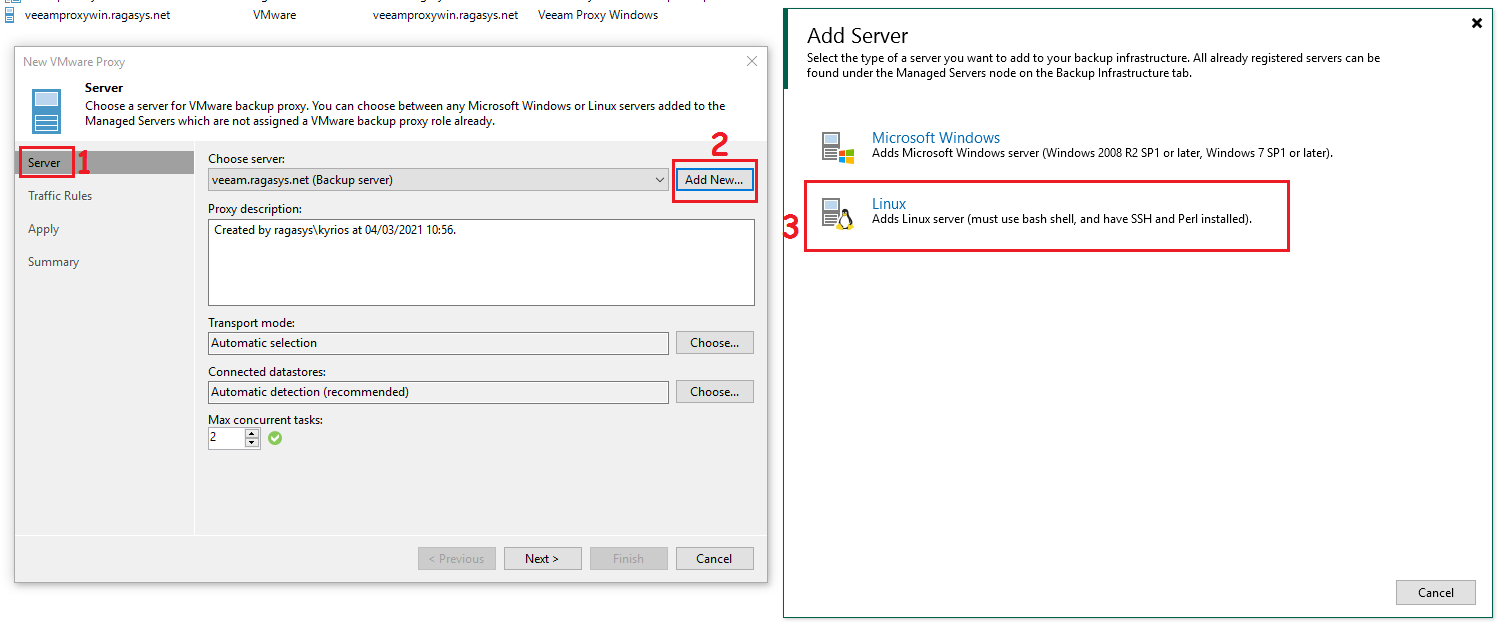The height and width of the screenshot is (636, 1507).
Task: Open the Summary wizard step
Action: pyautogui.click(x=54, y=262)
